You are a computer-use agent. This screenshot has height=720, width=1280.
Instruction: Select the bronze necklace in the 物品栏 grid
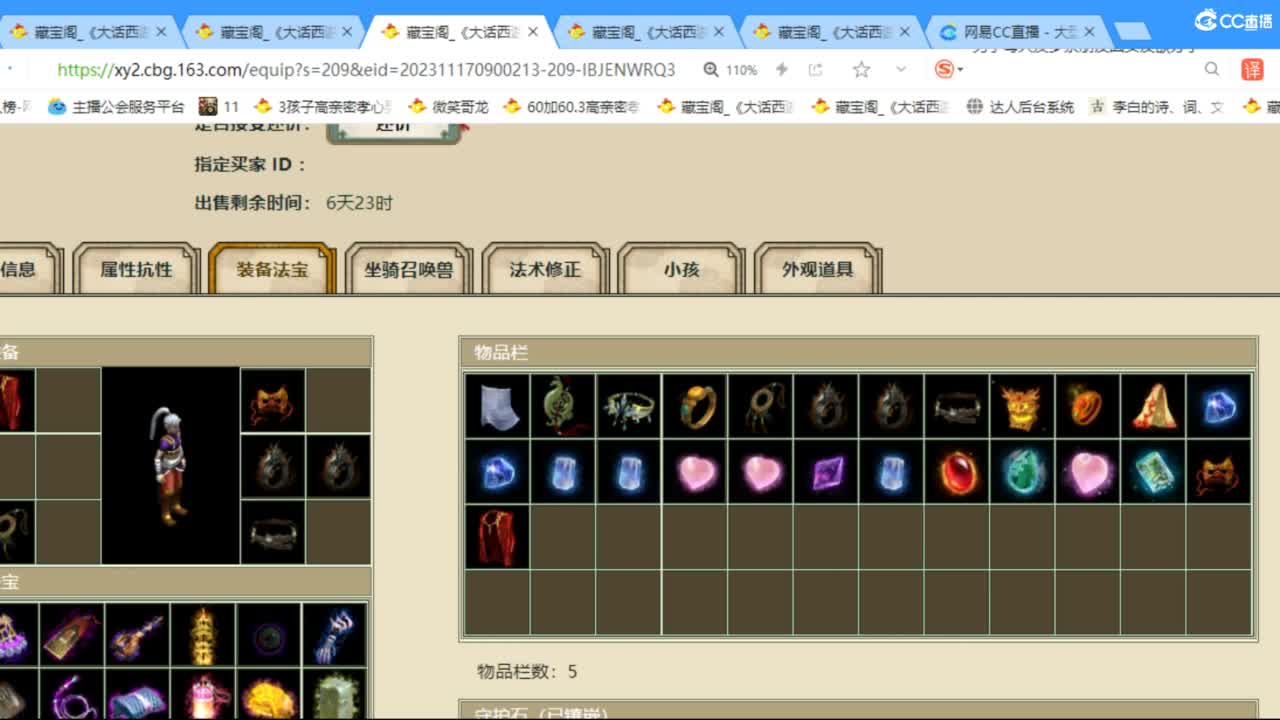pos(760,406)
